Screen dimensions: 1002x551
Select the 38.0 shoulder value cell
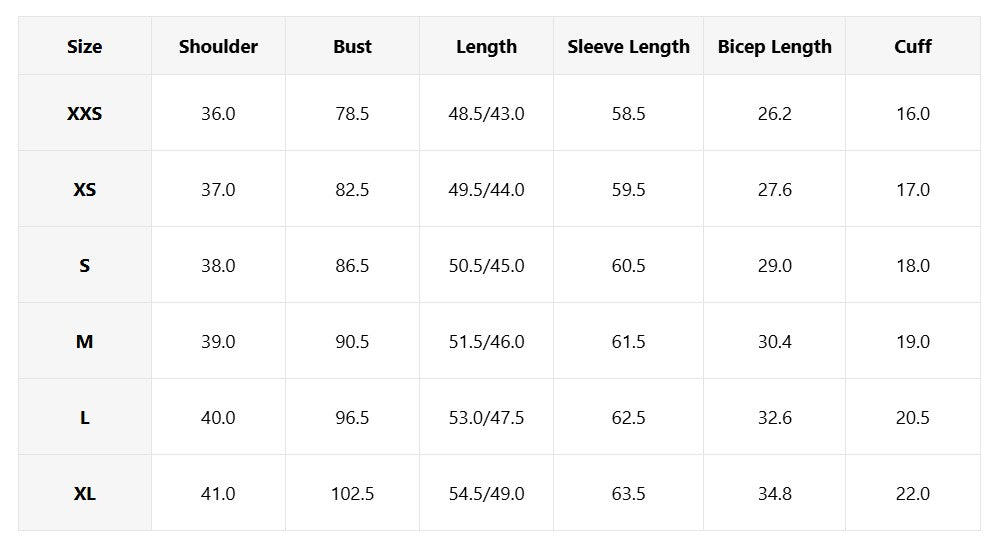tap(218, 266)
